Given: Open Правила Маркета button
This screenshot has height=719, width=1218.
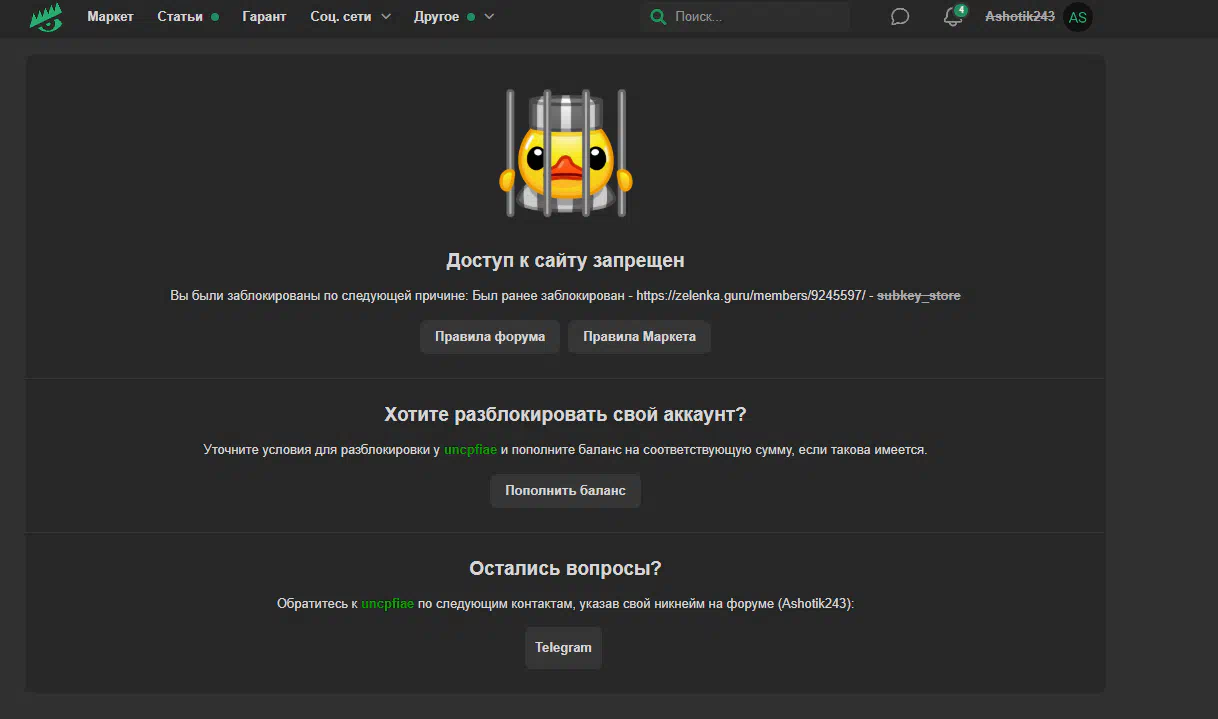Looking at the screenshot, I should (x=640, y=337).
